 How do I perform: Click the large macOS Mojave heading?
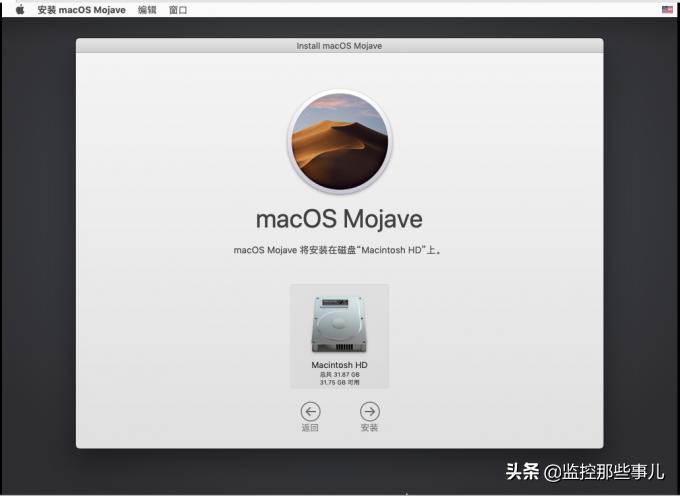click(339, 219)
